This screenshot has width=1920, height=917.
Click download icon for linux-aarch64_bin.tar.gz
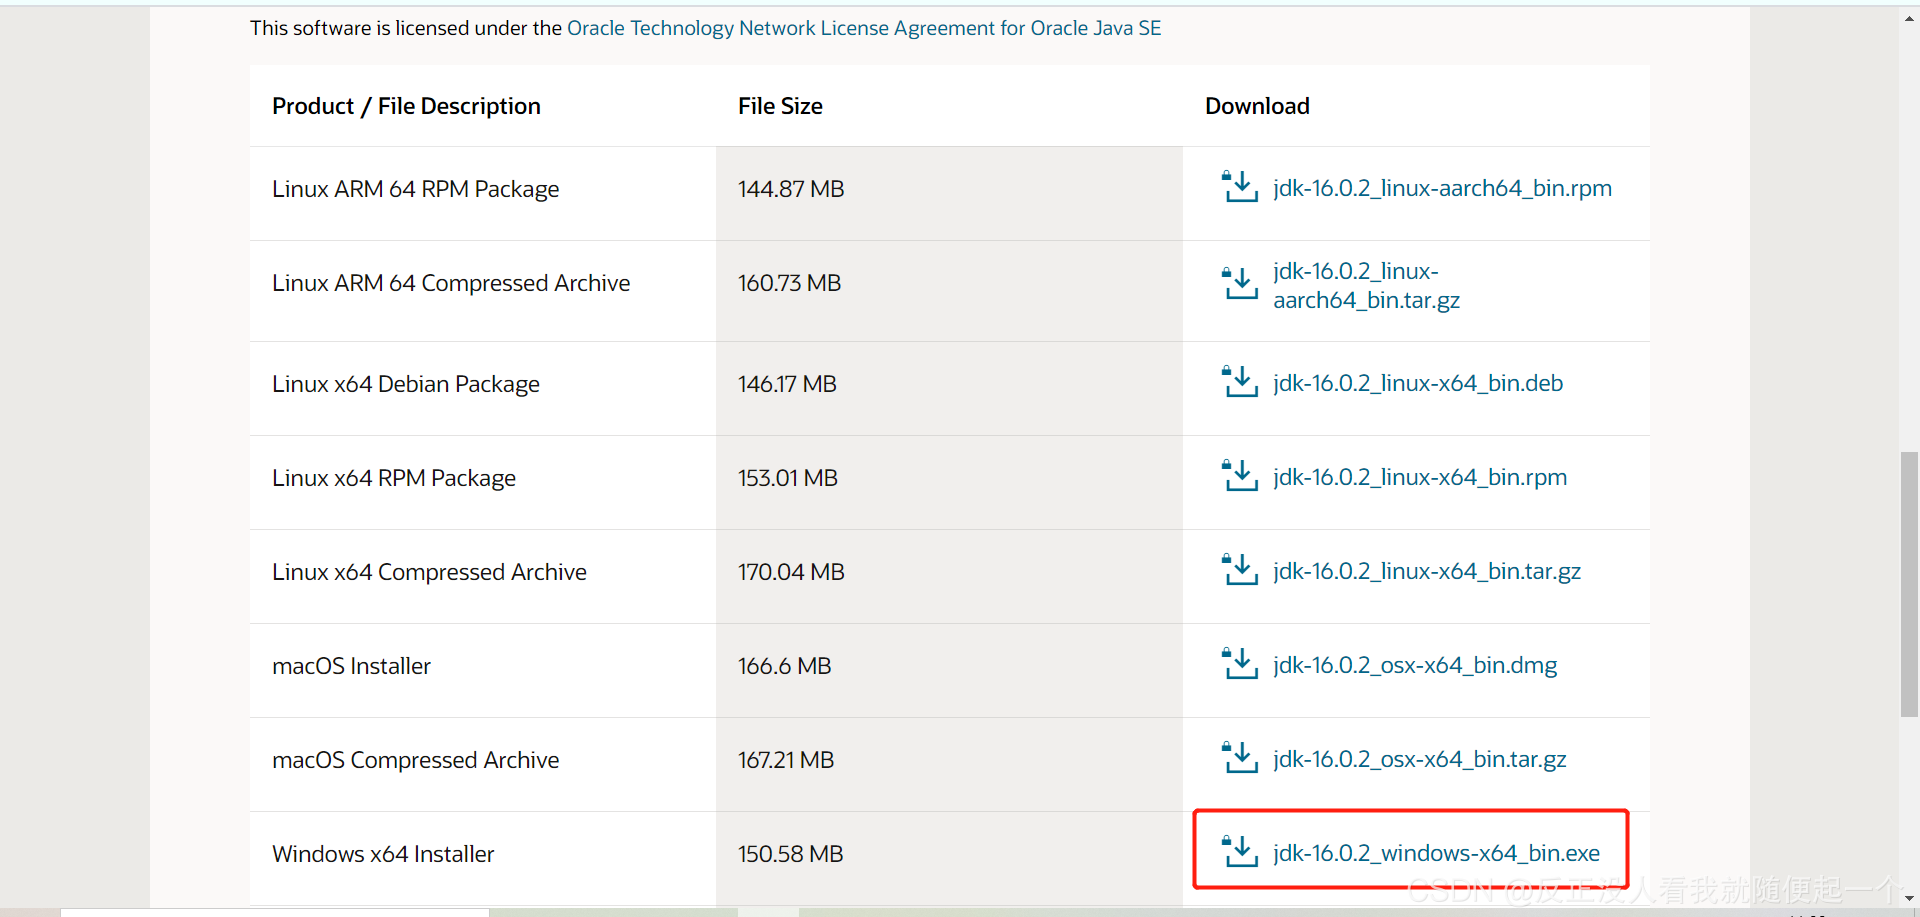[x=1240, y=284]
